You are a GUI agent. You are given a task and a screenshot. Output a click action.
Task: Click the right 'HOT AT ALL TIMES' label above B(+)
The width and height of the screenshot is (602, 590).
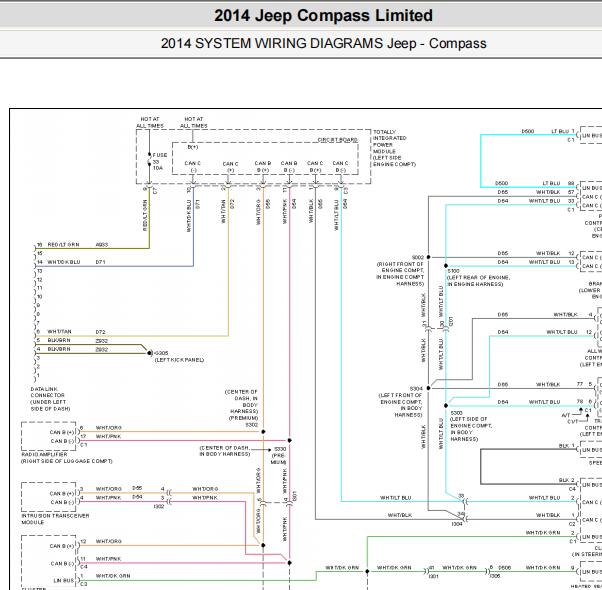pos(194,122)
